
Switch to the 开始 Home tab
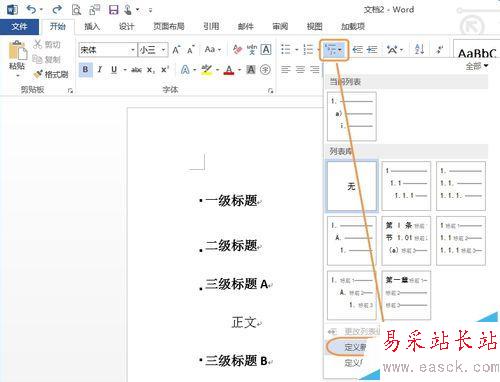(x=57, y=26)
